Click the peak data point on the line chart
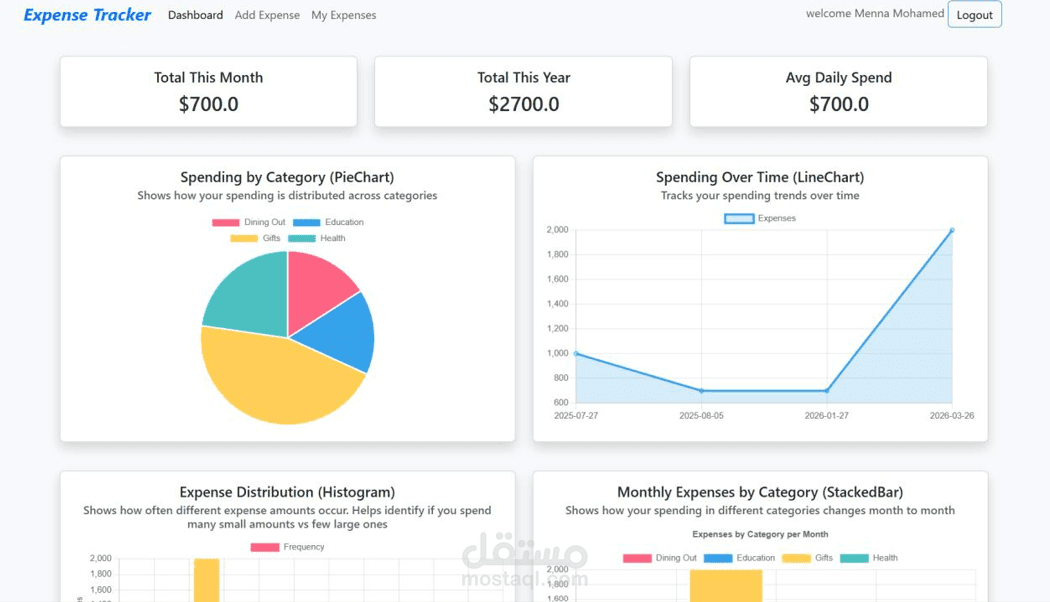This screenshot has height=602, width=1050. 950,229
